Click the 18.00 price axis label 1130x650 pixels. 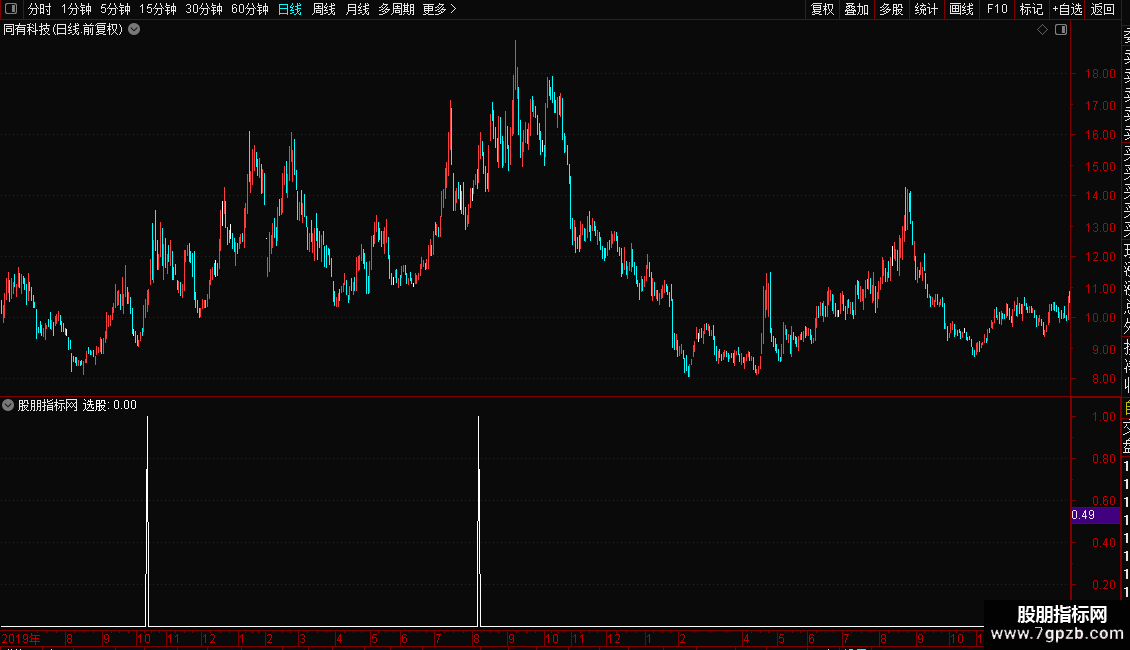(x=1100, y=74)
